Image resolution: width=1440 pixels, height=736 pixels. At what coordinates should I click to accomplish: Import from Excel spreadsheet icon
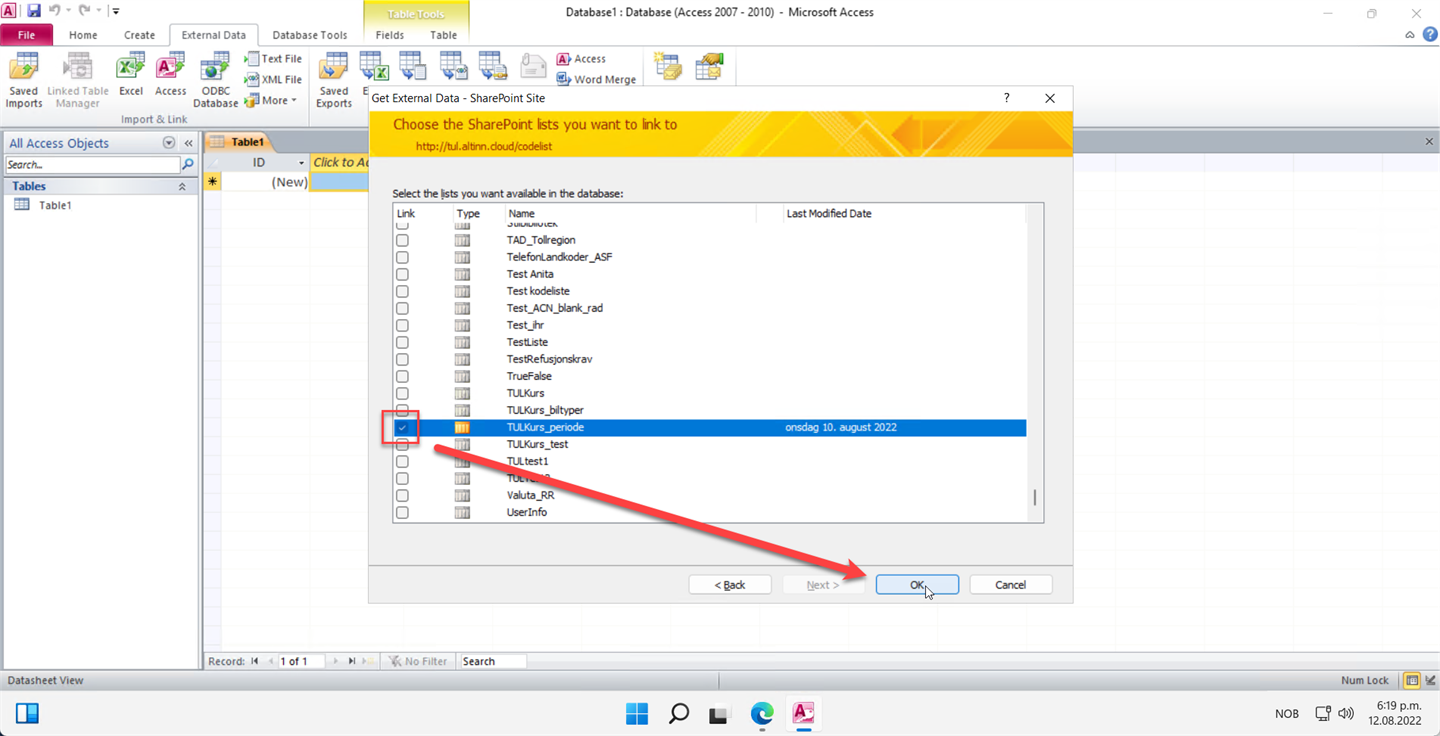[x=131, y=75]
